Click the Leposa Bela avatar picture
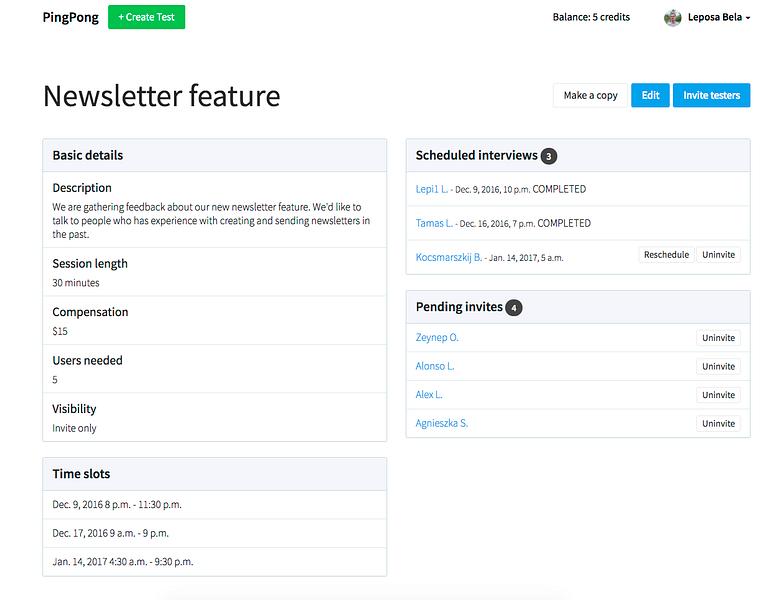The width and height of the screenshot is (783, 600). (673, 18)
